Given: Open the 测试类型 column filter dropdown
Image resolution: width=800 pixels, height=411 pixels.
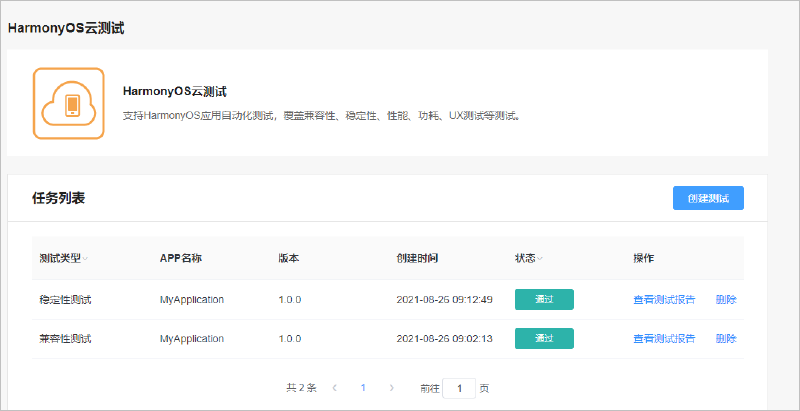Looking at the screenshot, I should coord(85,259).
